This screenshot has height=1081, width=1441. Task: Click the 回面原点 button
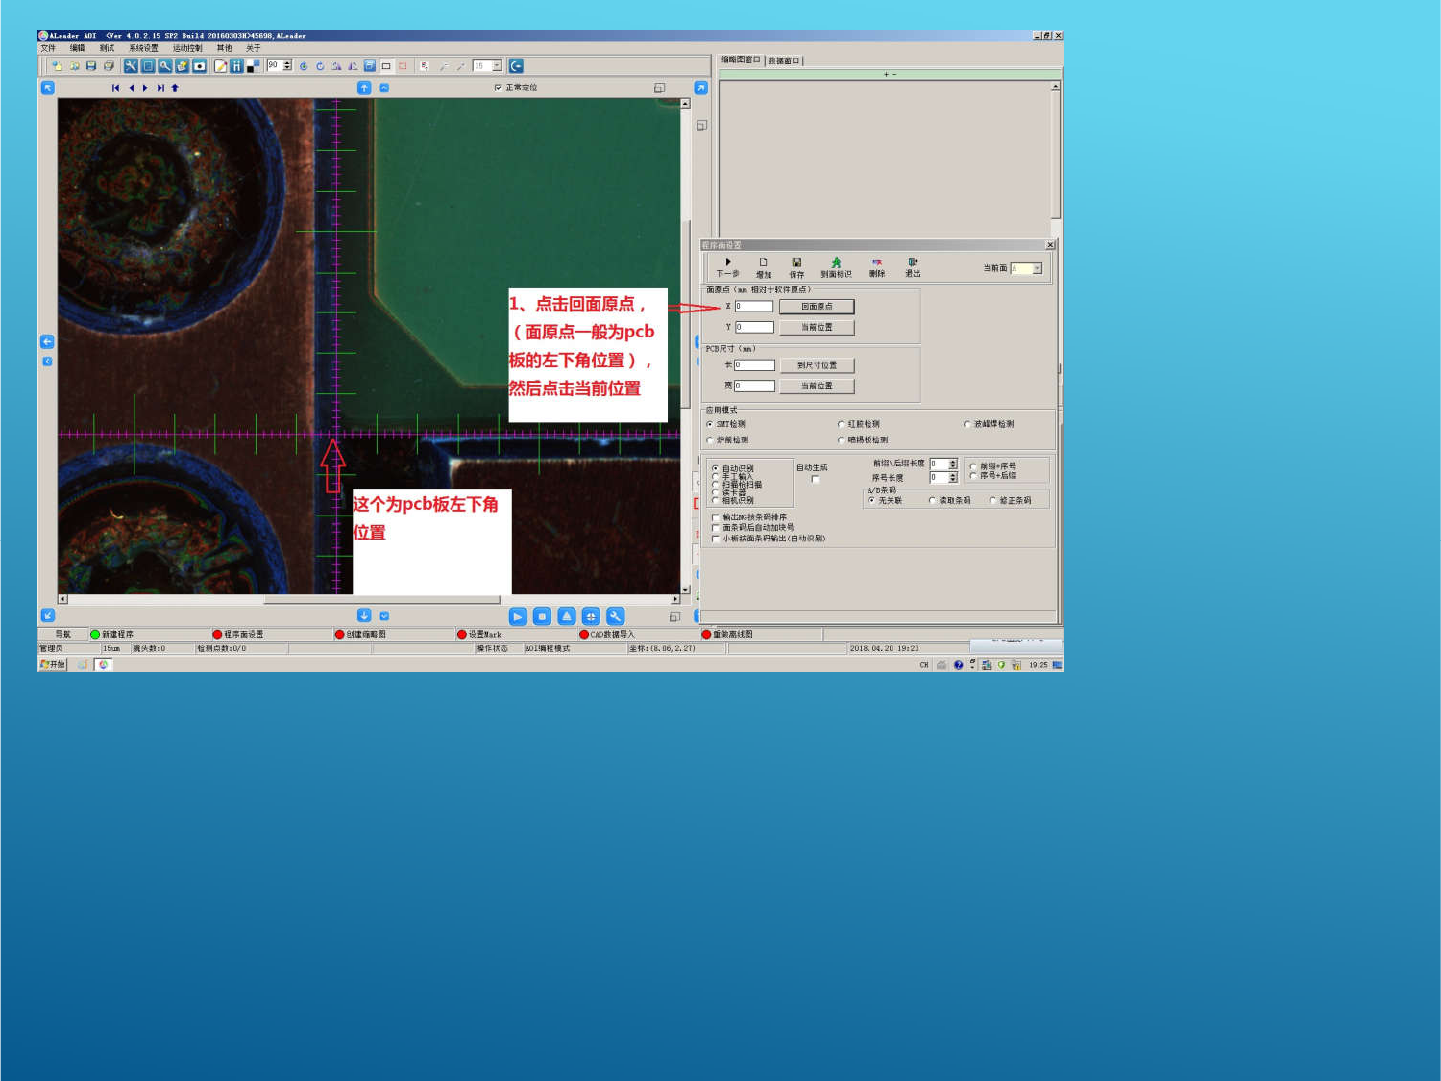(816, 307)
